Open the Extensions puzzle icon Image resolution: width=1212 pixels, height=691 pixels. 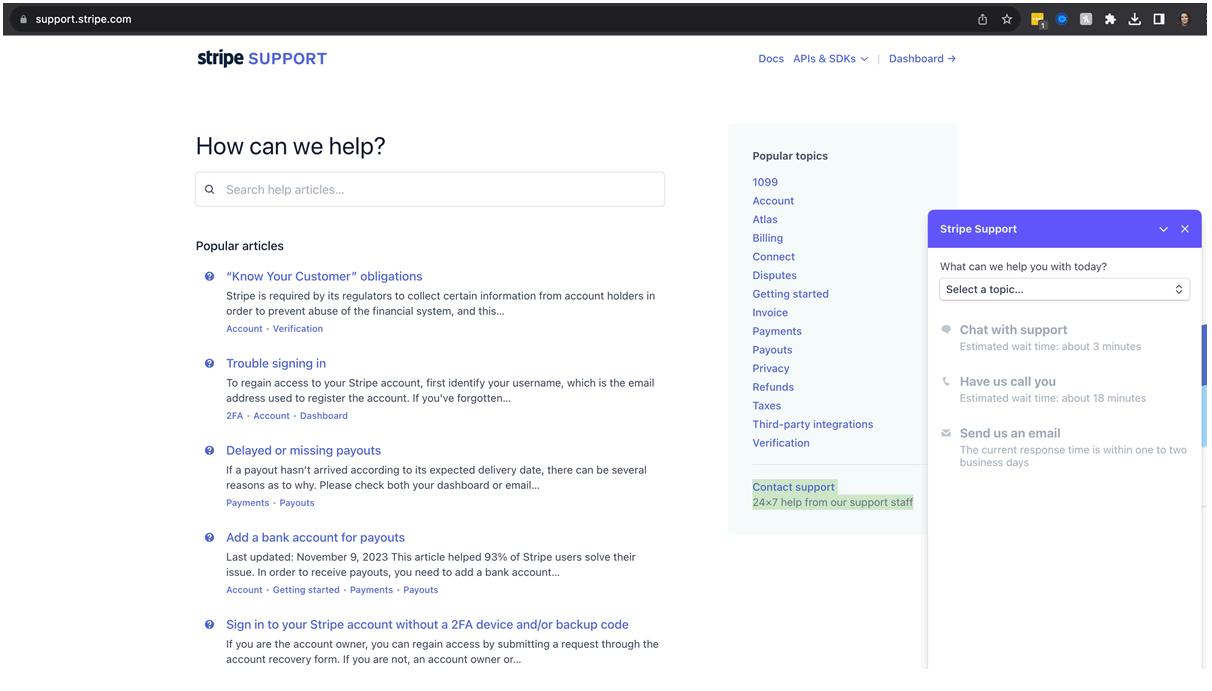pyautogui.click(x=1110, y=19)
